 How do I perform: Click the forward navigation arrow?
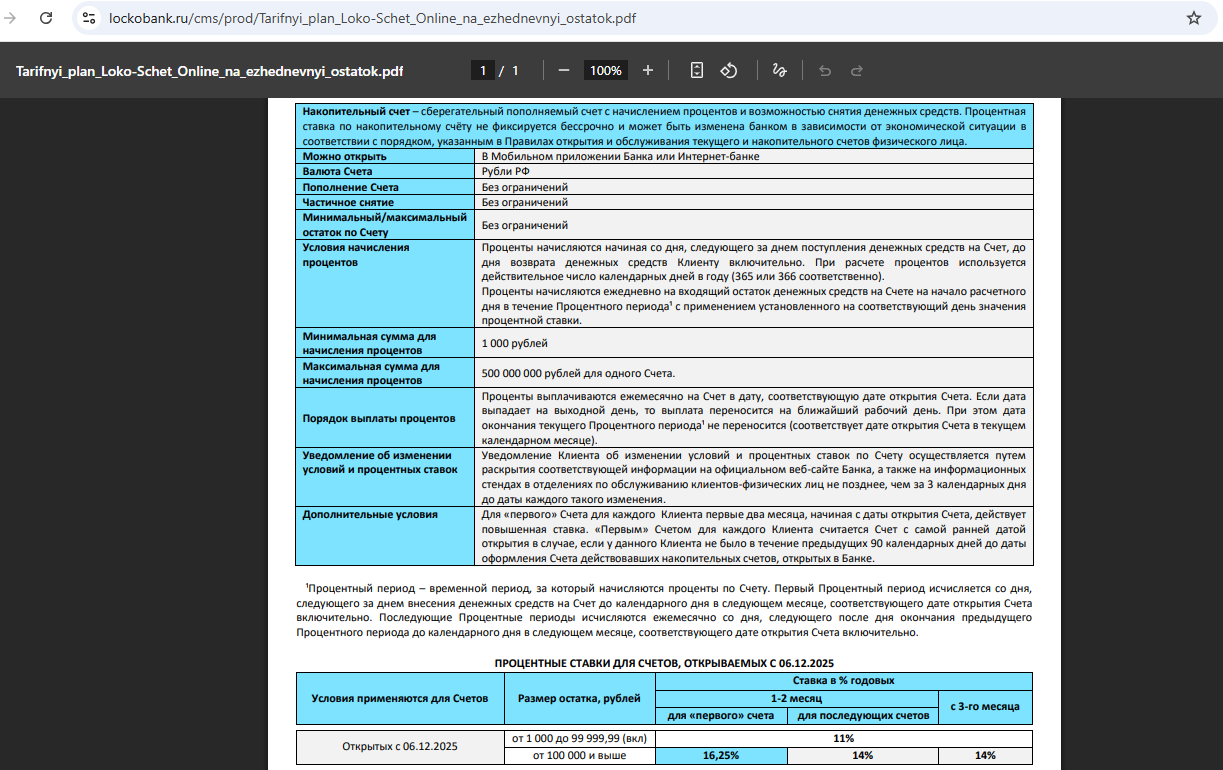coord(10,18)
